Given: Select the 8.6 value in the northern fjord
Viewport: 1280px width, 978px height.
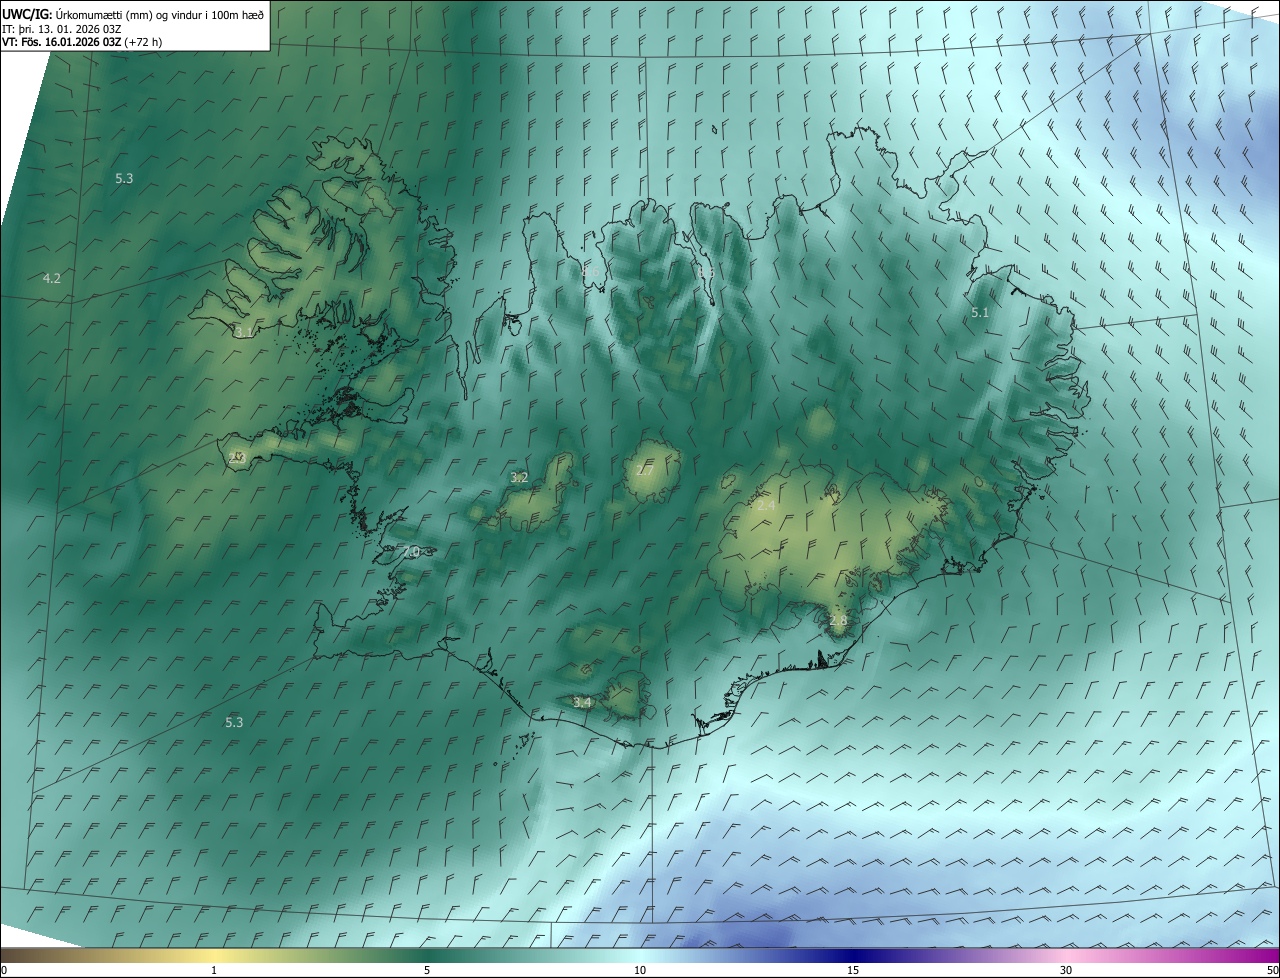Looking at the screenshot, I should pyautogui.click(x=590, y=272).
